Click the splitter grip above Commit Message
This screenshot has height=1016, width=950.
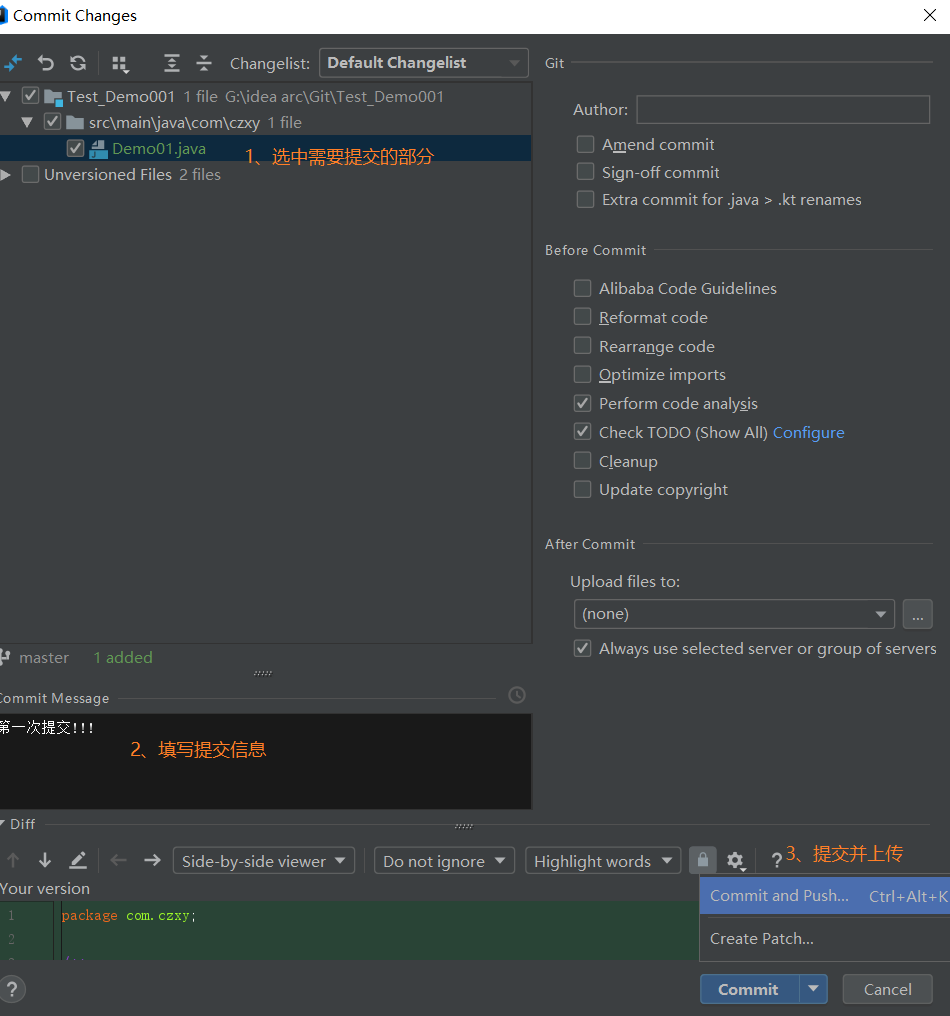coord(262,673)
